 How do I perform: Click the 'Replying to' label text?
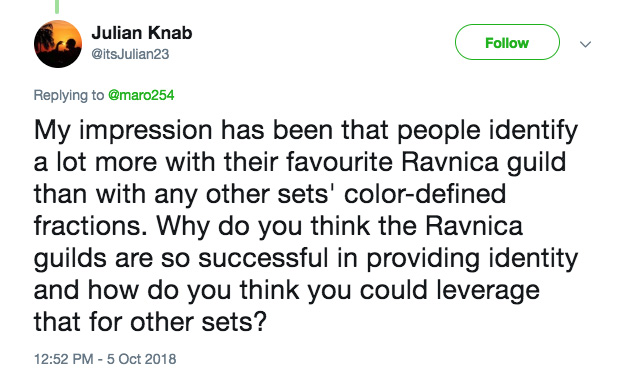(69, 95)
